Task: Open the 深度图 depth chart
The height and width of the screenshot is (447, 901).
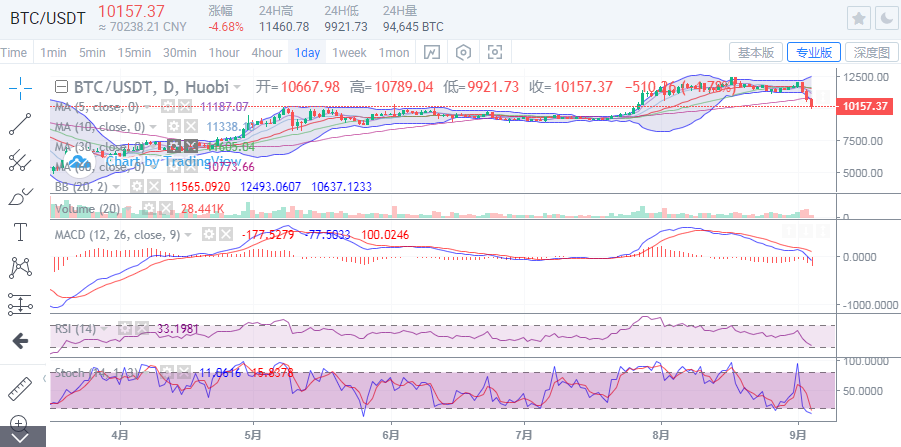Action: click(x=872, y=52)
